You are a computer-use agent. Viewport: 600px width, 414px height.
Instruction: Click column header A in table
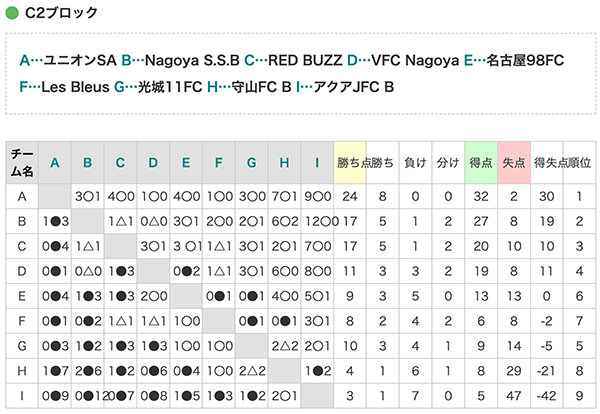tap(55, 163)
